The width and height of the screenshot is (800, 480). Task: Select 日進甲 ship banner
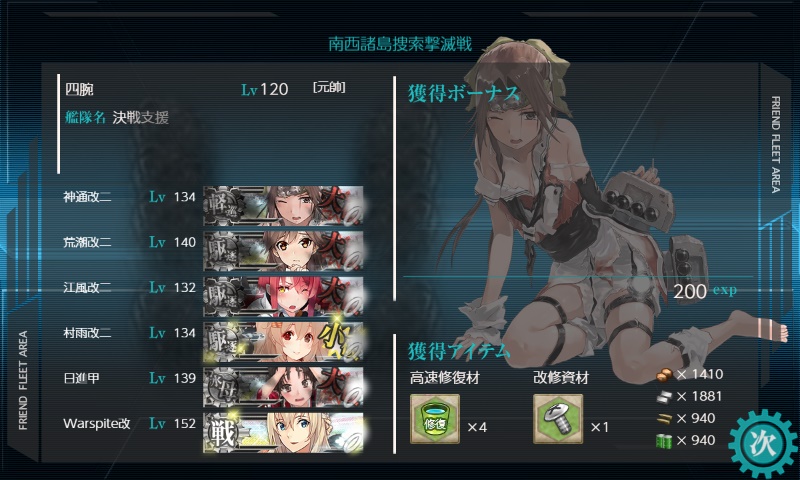coord(283,387)
